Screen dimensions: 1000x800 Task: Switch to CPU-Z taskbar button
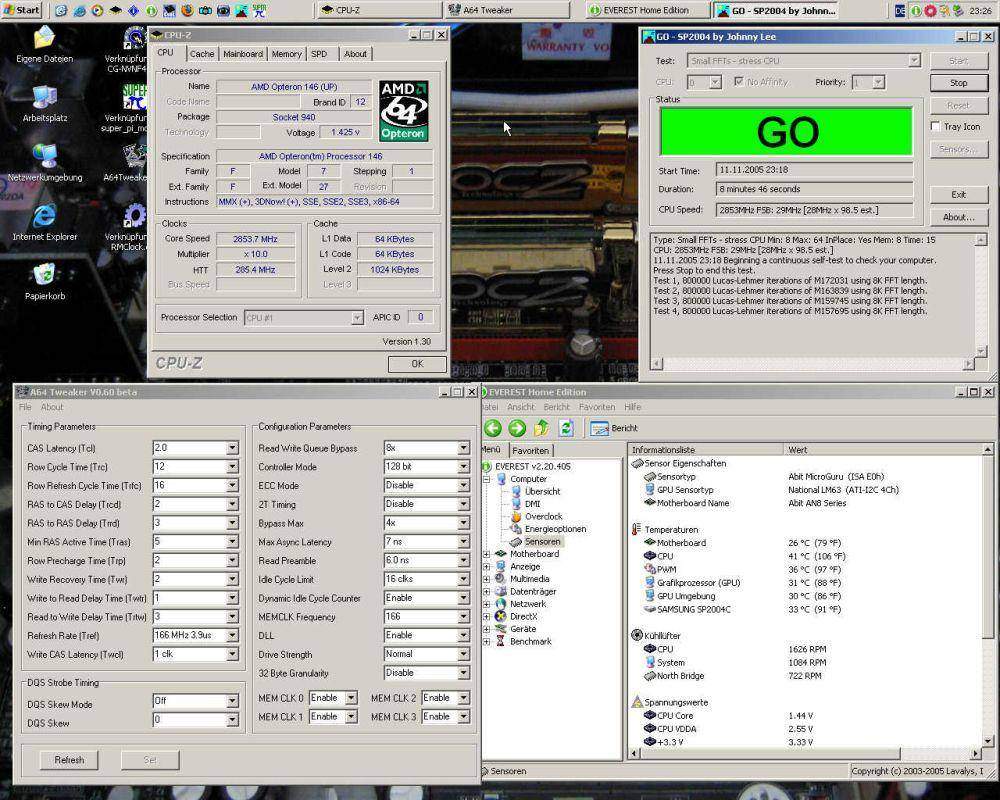tap(379, 10)
